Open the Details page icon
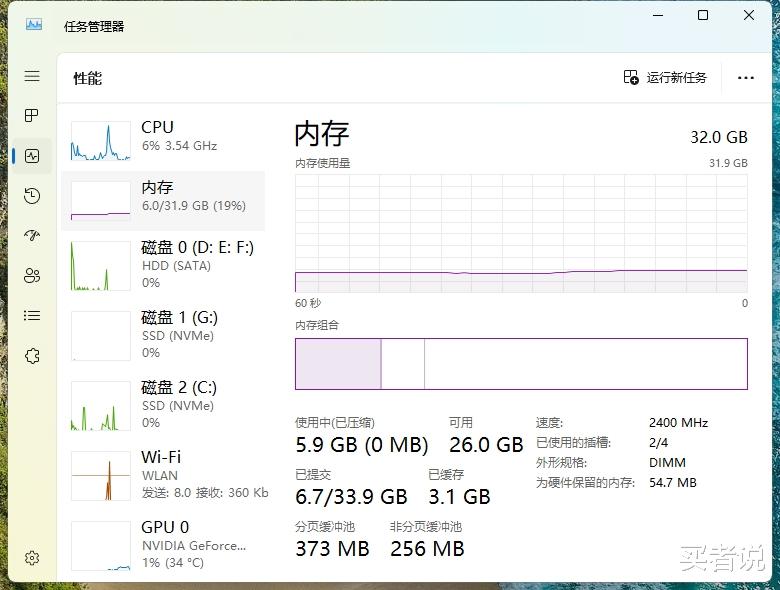780x590 pixels. click(x=32, y=316)
